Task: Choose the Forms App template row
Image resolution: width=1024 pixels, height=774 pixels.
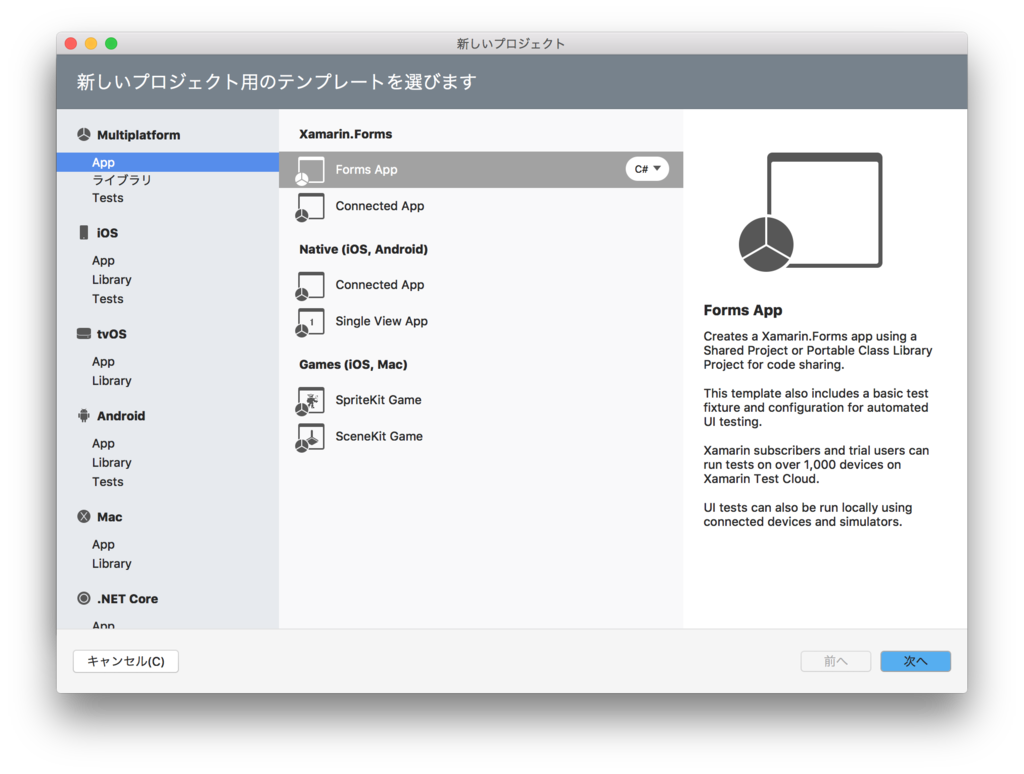Action: (481, 170)
